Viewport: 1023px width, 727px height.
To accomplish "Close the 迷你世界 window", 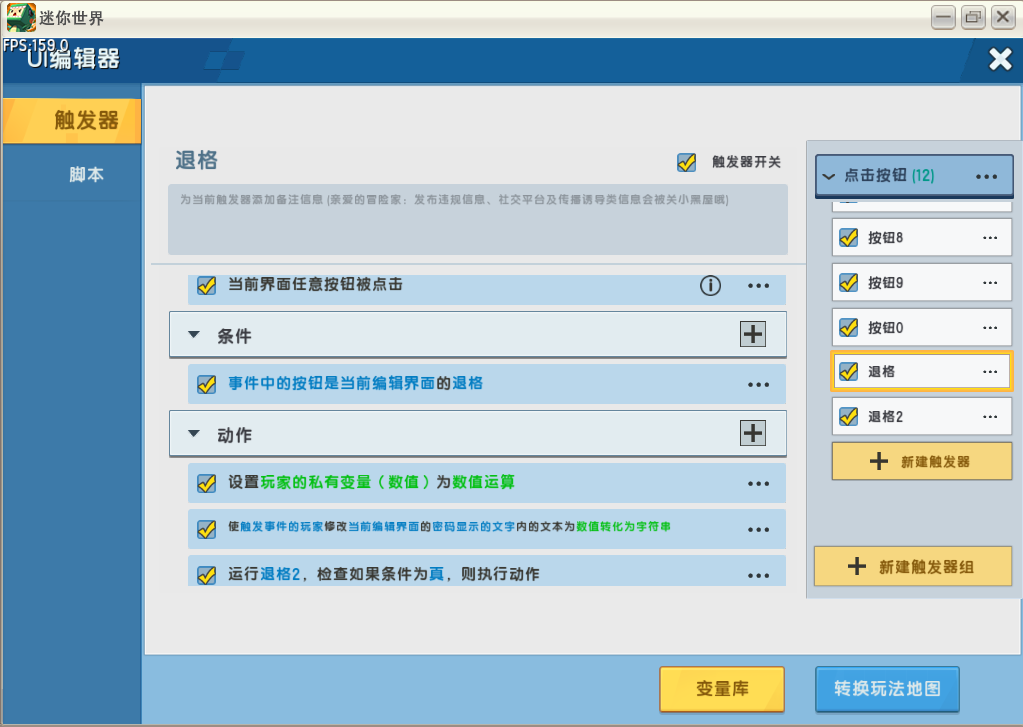I will pyautogui.click(x=1003, y=17).
